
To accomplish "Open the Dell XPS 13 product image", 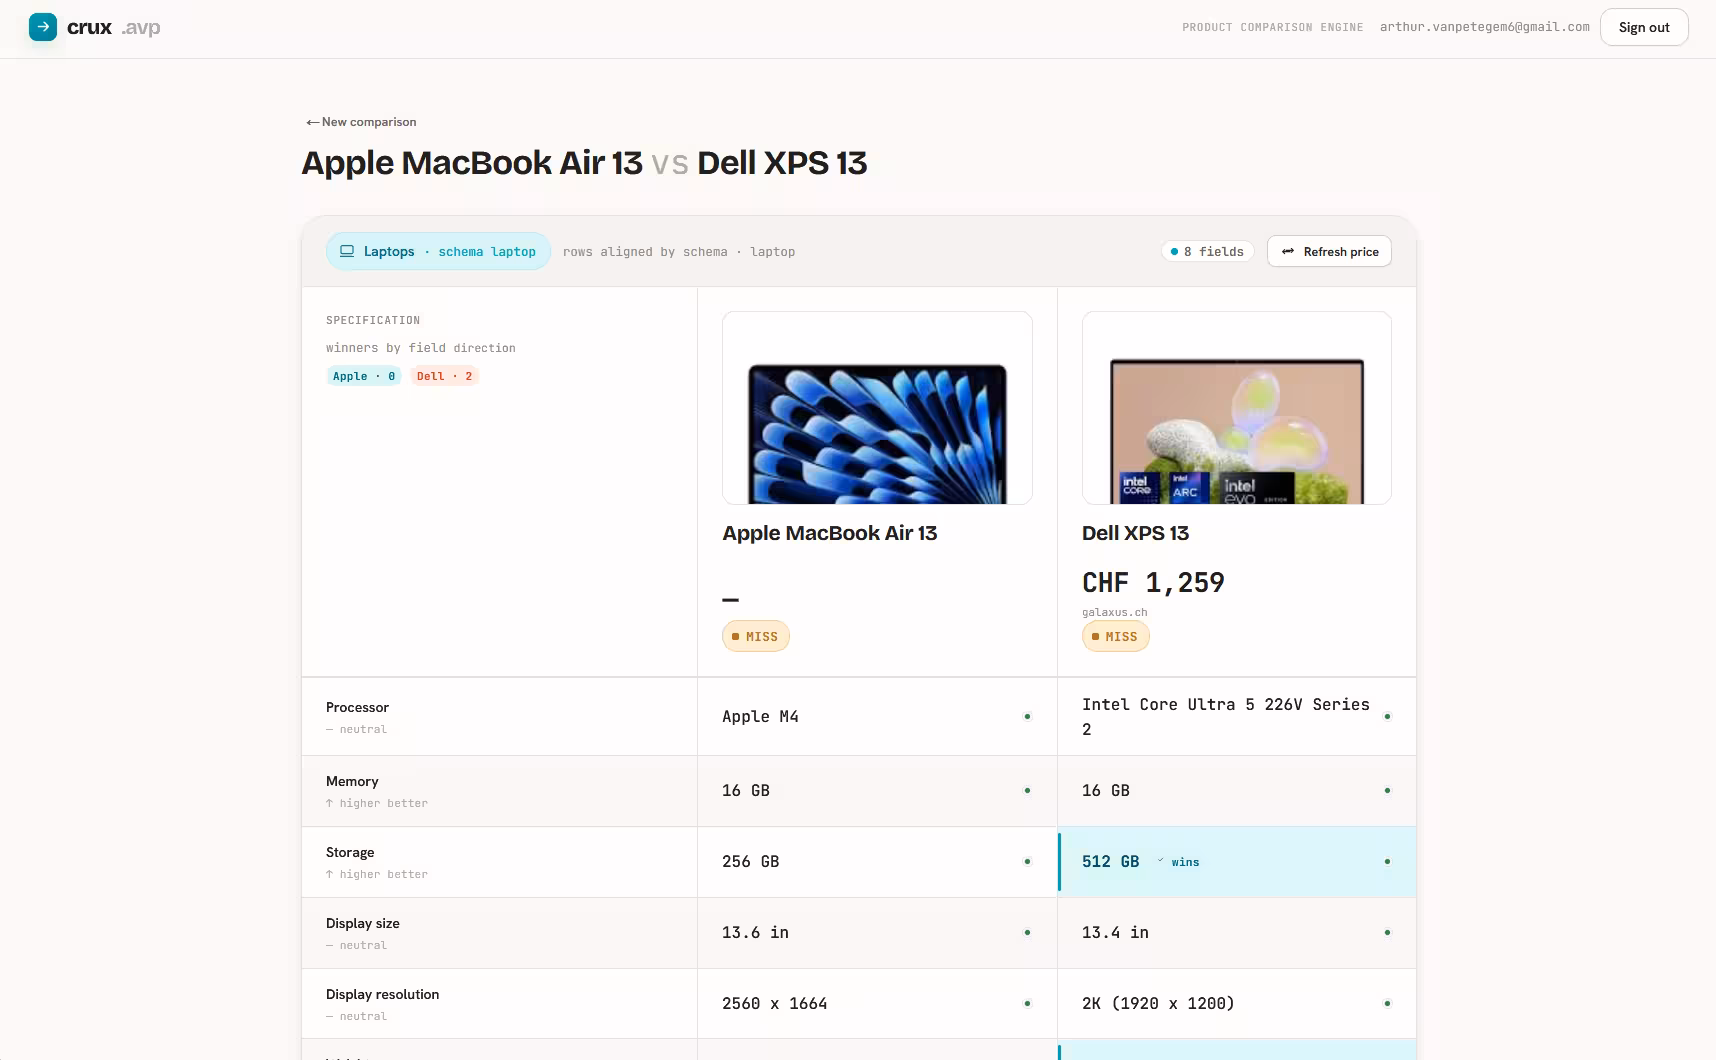I will point(1237,408).
